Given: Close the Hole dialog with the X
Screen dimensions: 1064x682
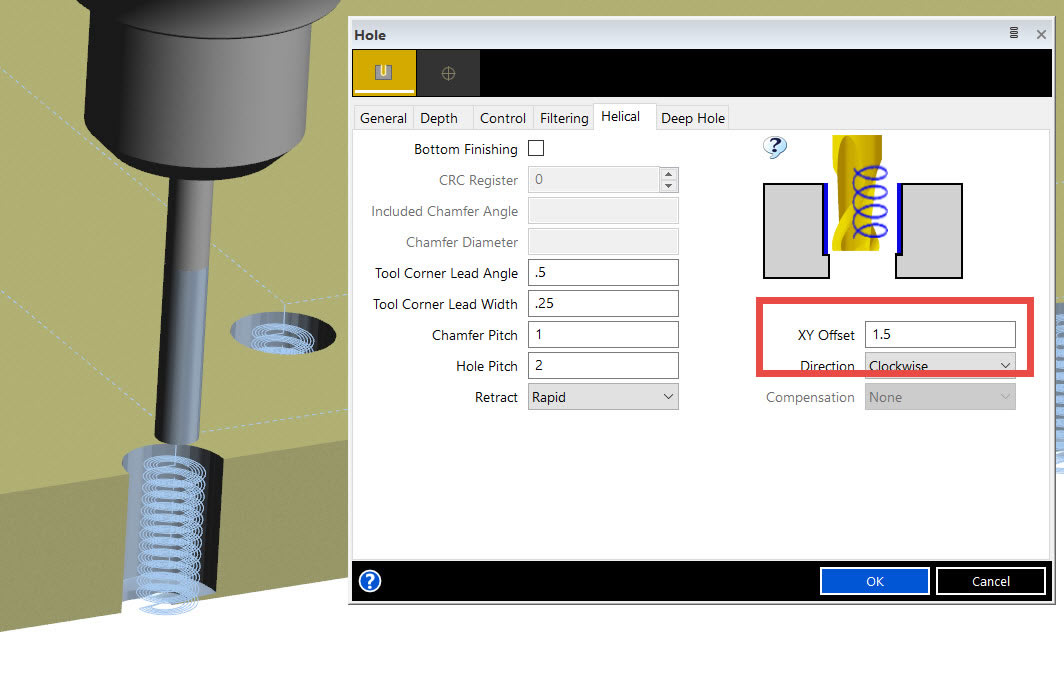Looking at the screenshot, I should (x=1041, y=34).
